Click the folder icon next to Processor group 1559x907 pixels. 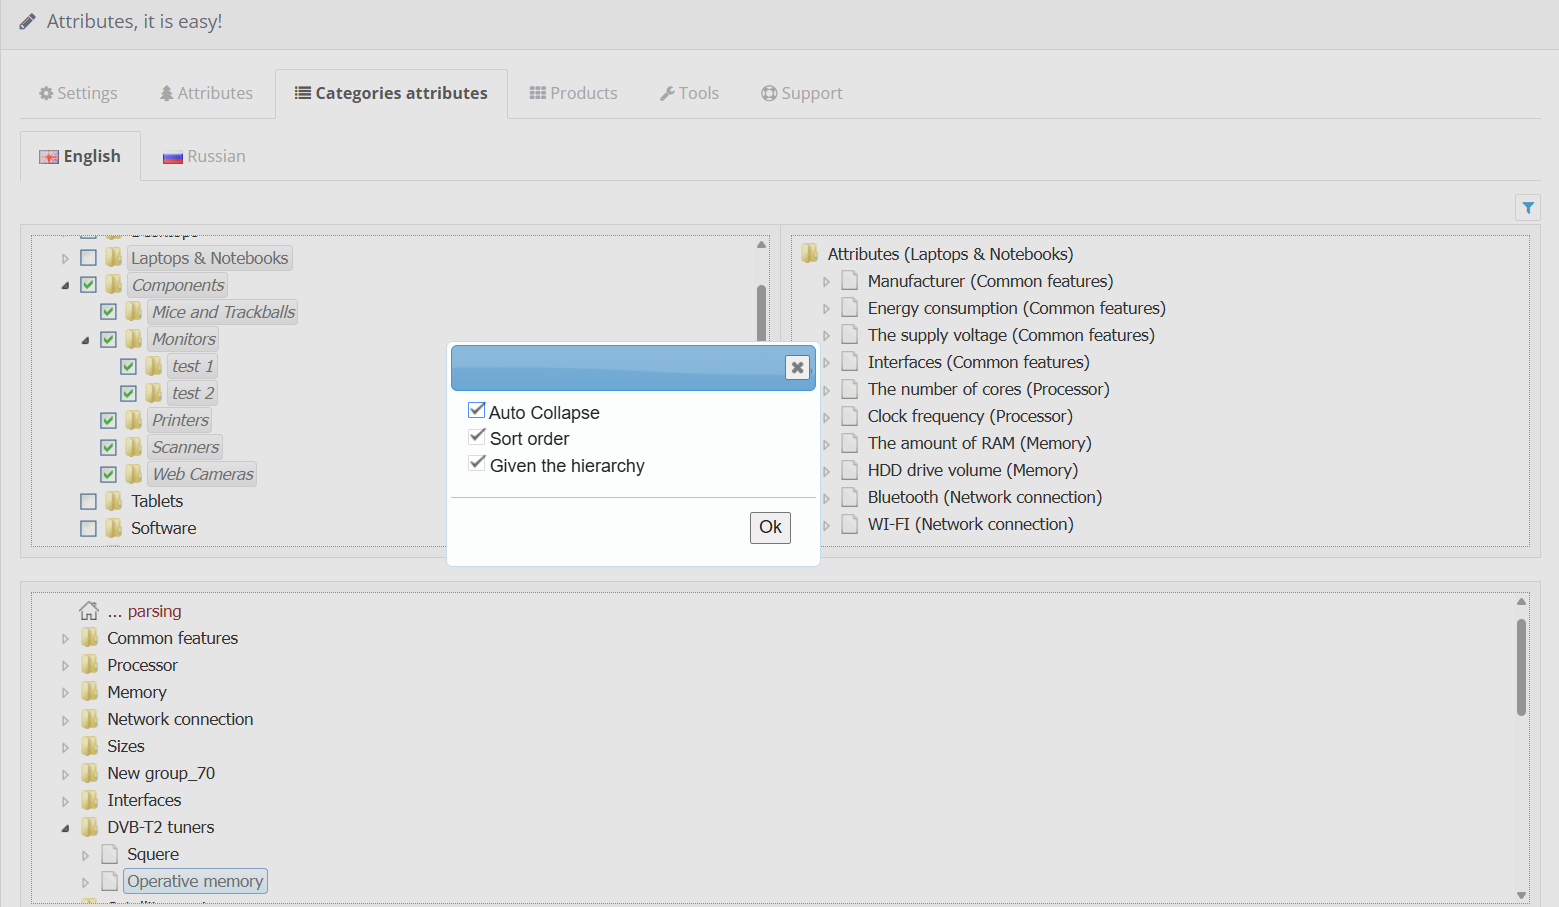tap(90, 665)
